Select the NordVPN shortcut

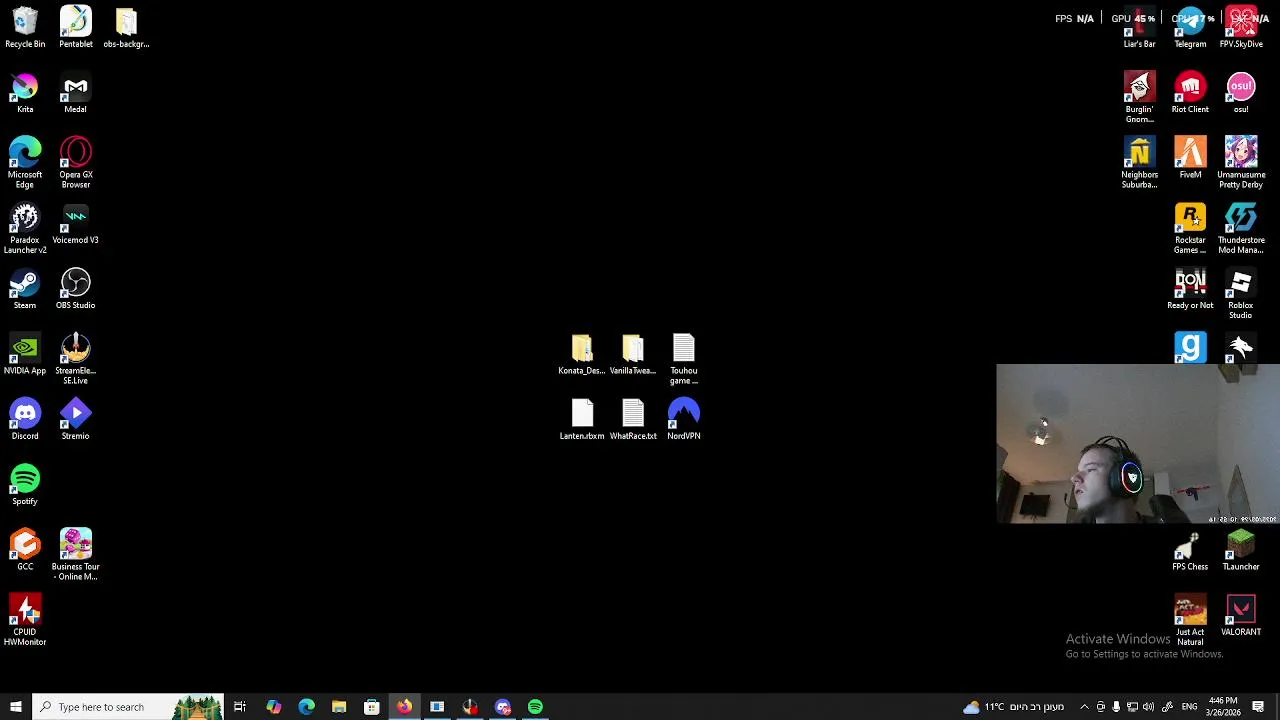[684, 419]
